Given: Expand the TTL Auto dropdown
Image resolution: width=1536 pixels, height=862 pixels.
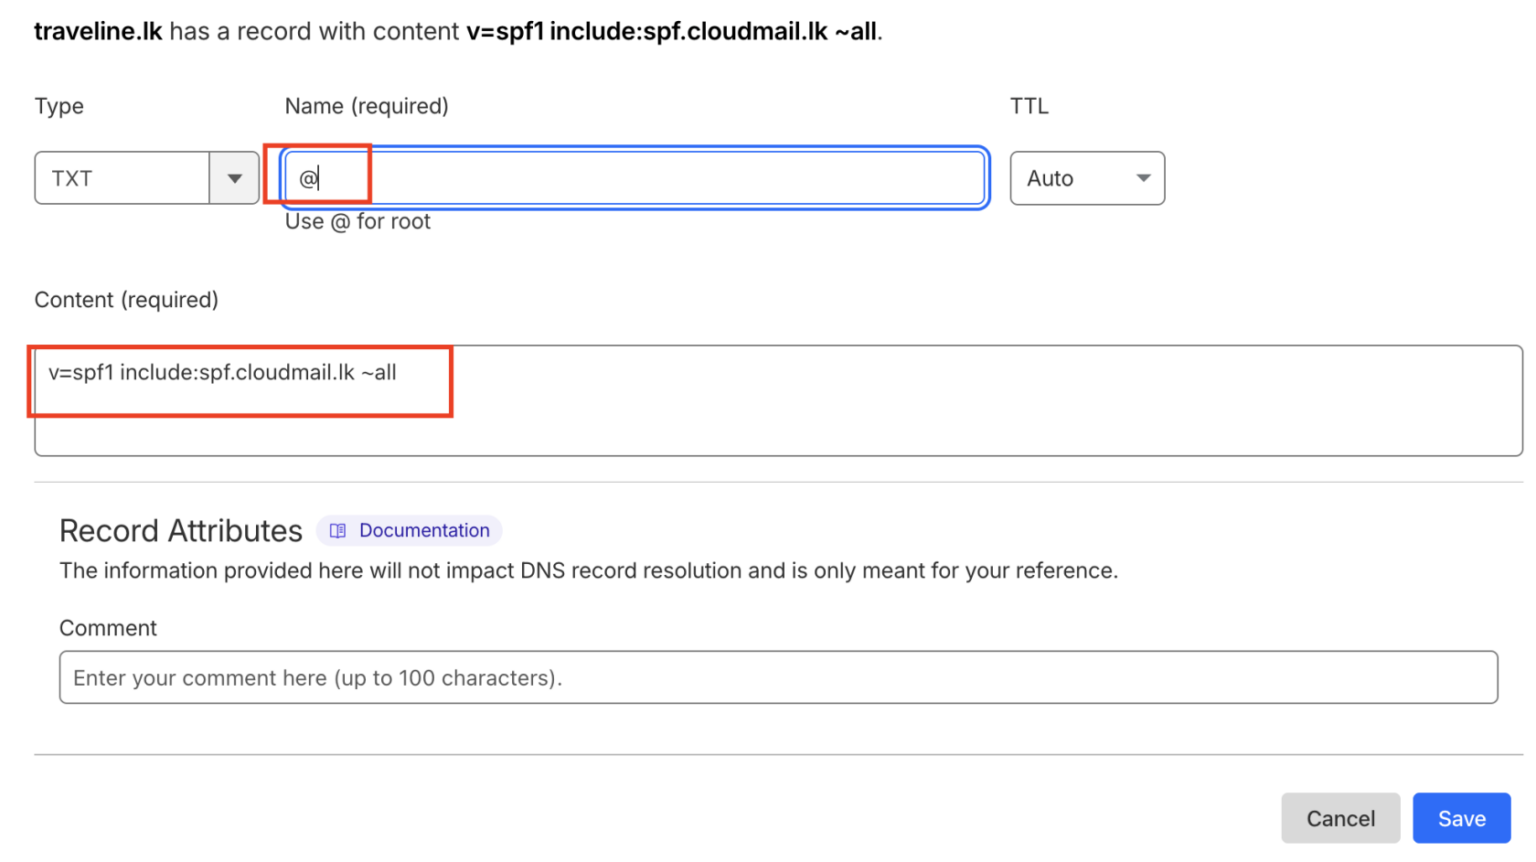Looking at the screenshot, I should pos(1086,179).
